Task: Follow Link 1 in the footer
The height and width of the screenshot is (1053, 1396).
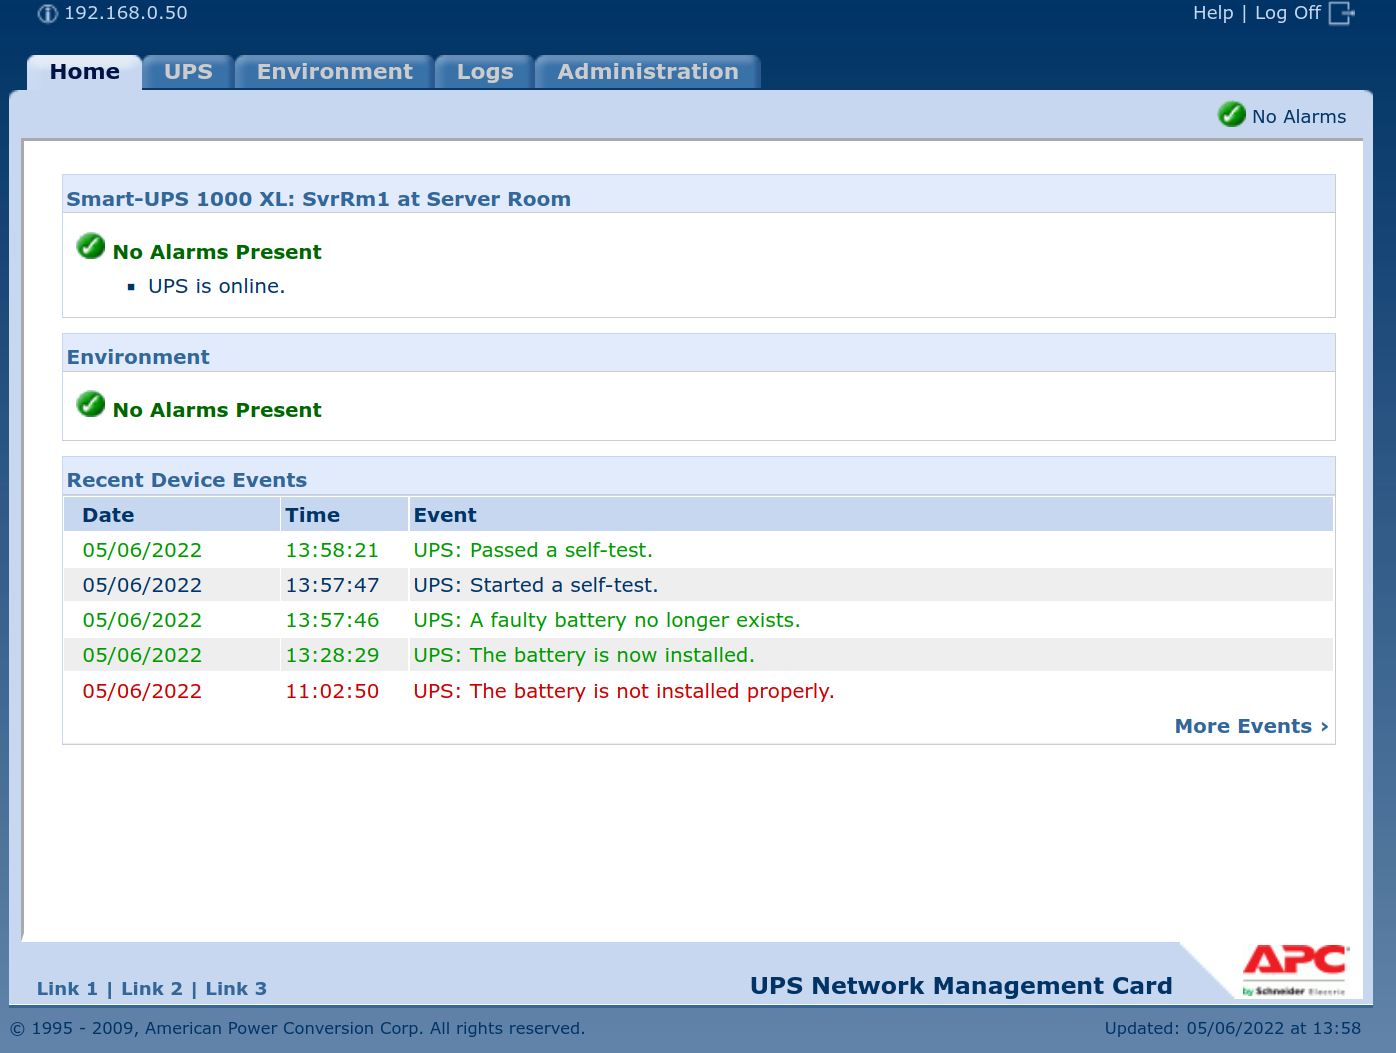Action: [67, 989]
